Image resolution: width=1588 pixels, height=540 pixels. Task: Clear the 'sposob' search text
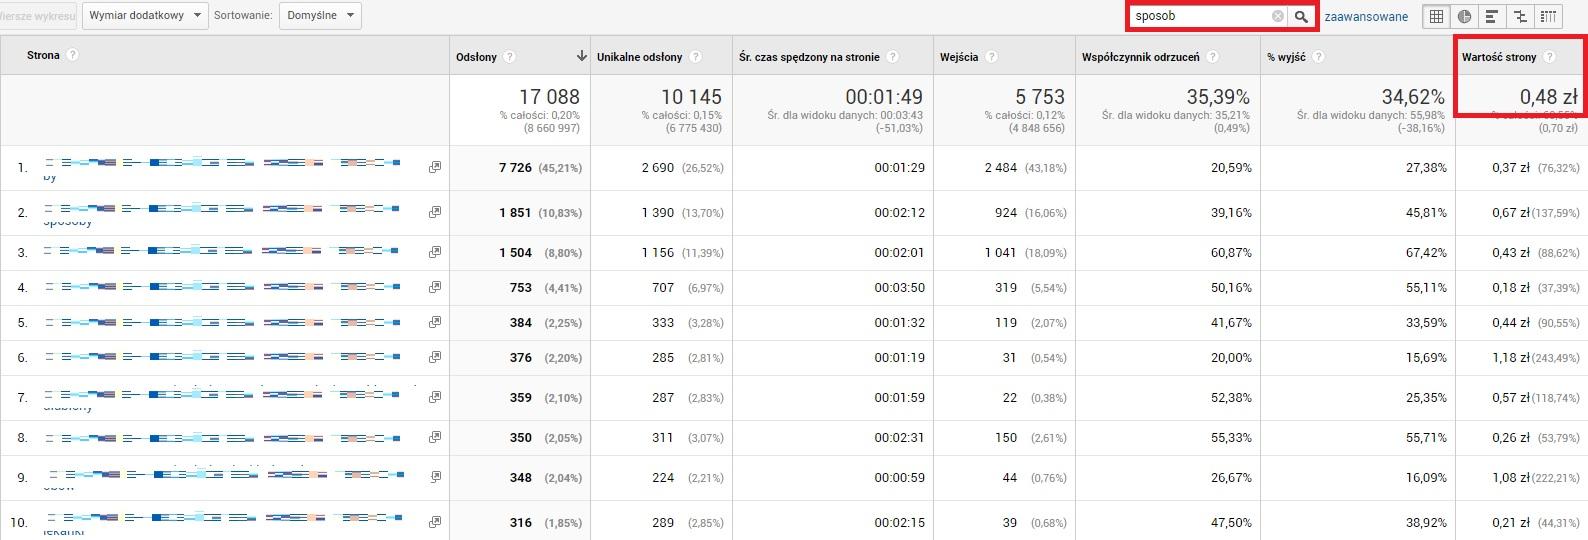coord(1277,16)
